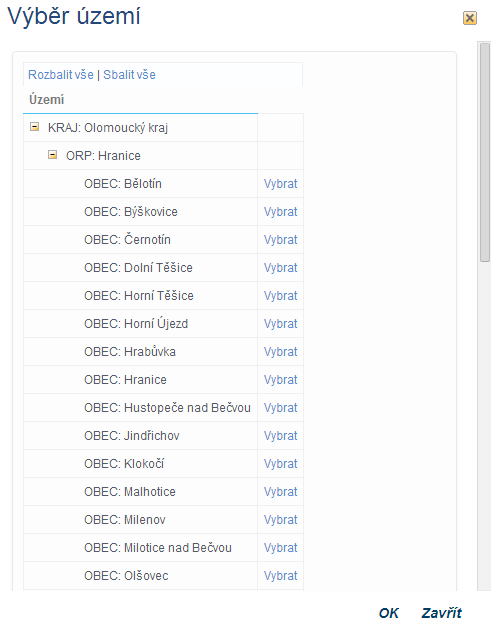Close the Výběr území dialog with X icon
This screenshot has height=625, width=491.
pyautogui.click(x=469, y=18)
